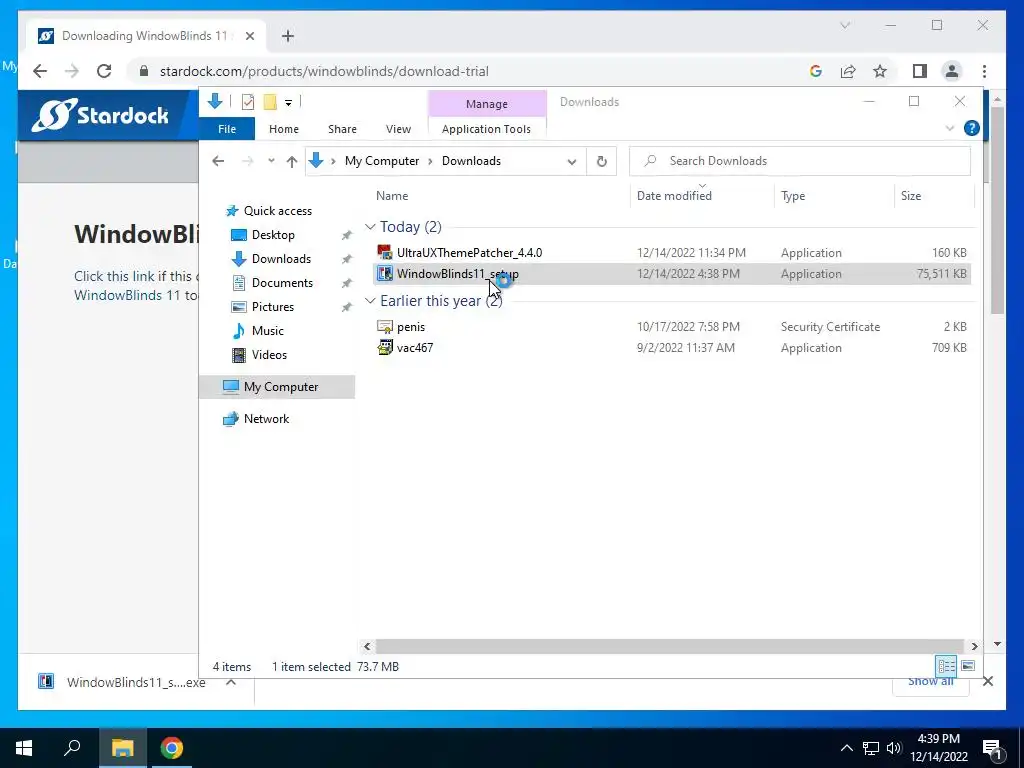Reload the Chrome page
Screen dimensions: 1024x768
point(104,71)
